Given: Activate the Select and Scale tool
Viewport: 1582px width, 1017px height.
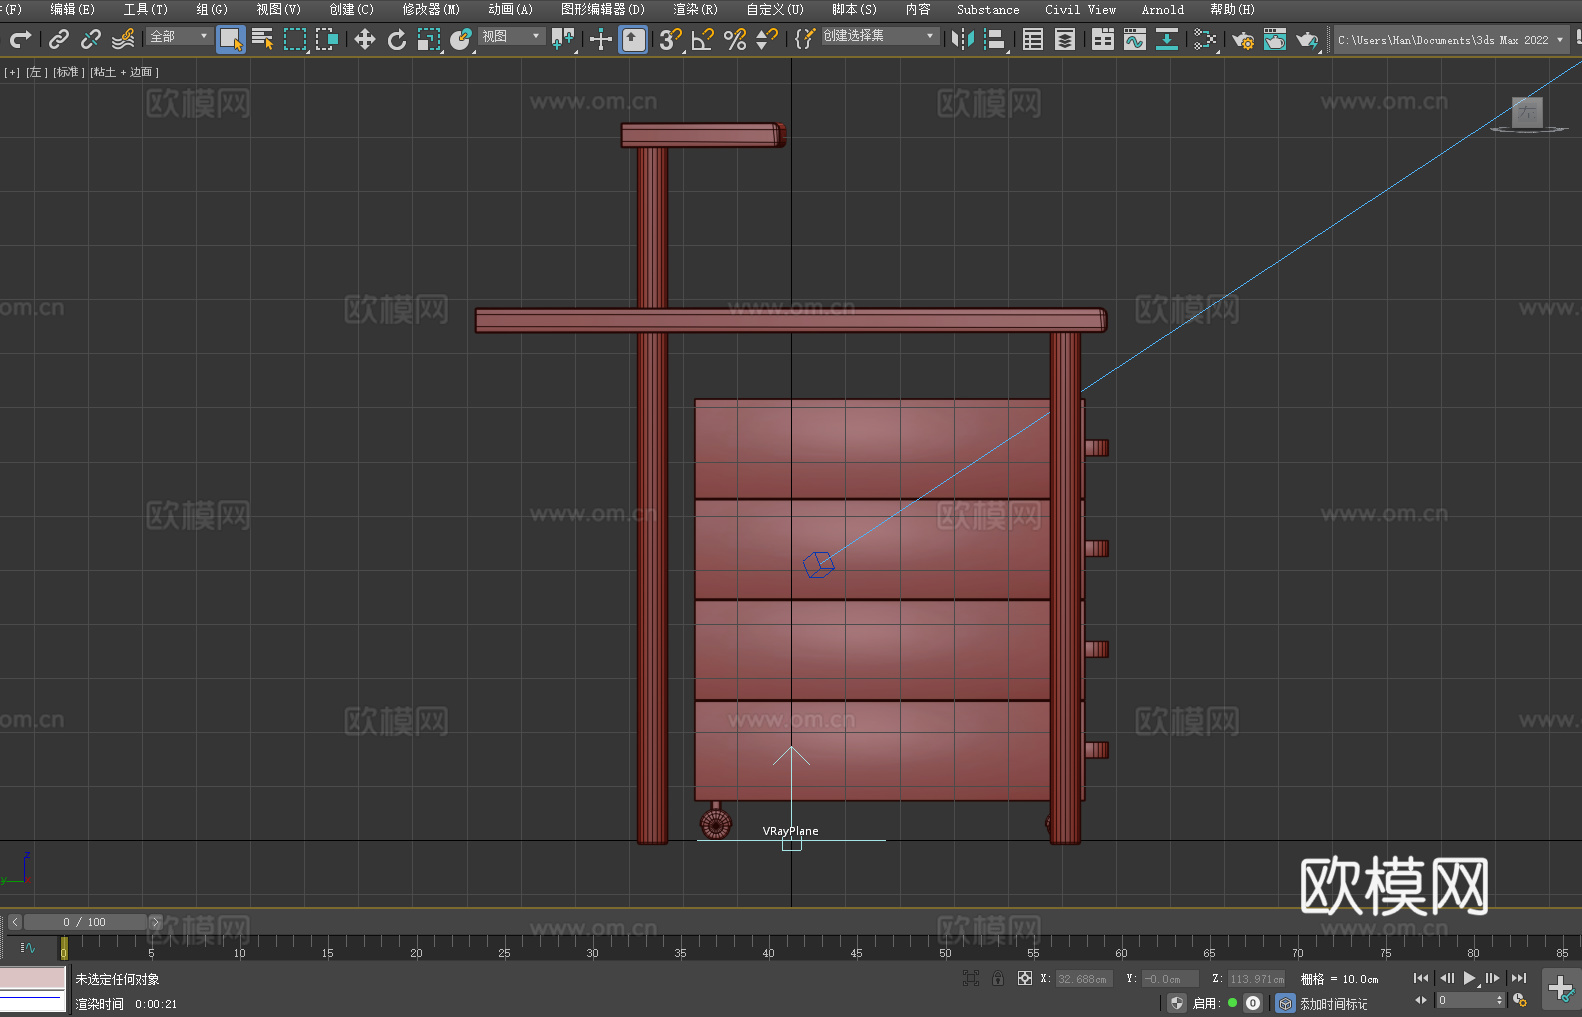Looking at the screenshot, I should [x=429, y=39].
